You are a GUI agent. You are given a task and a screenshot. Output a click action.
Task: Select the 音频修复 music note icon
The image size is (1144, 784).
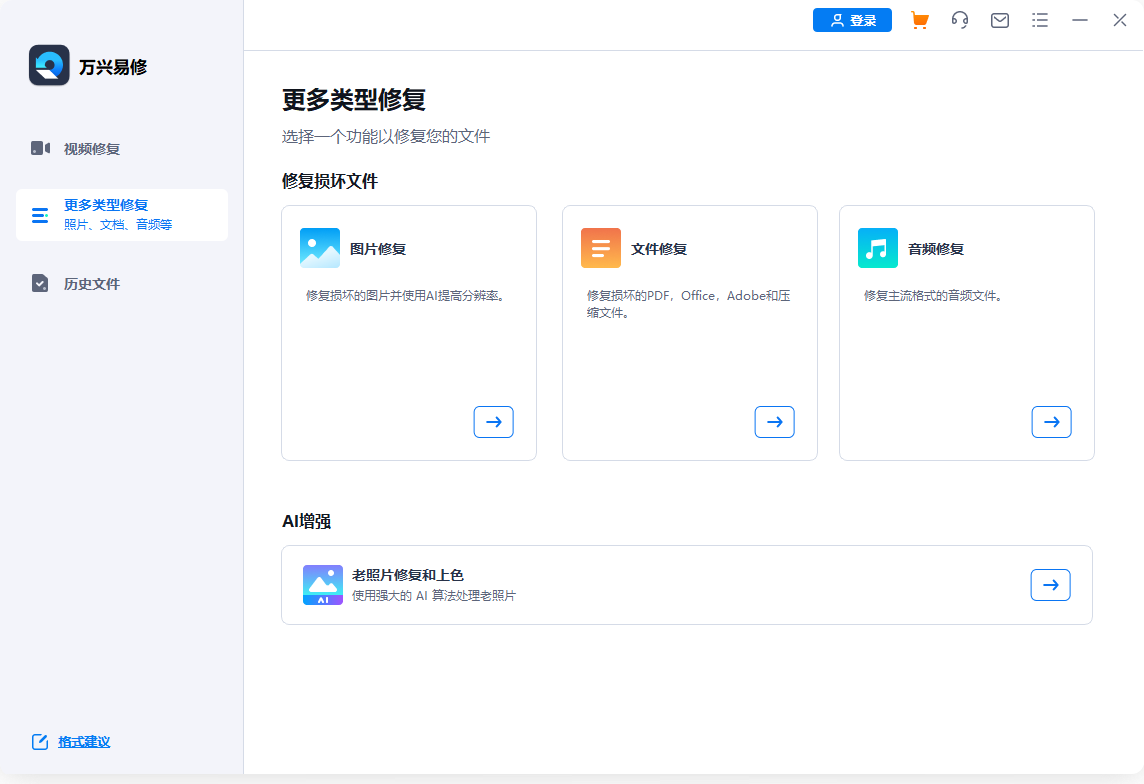[x=877, y=247]
